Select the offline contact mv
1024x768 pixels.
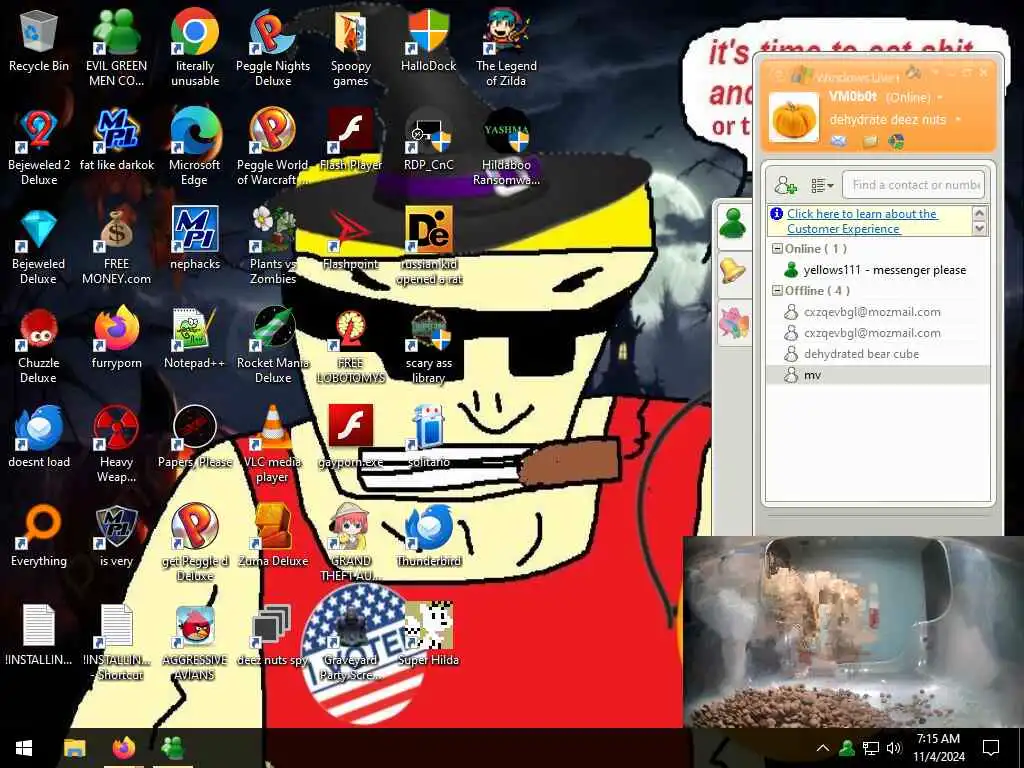click(877, 375)
